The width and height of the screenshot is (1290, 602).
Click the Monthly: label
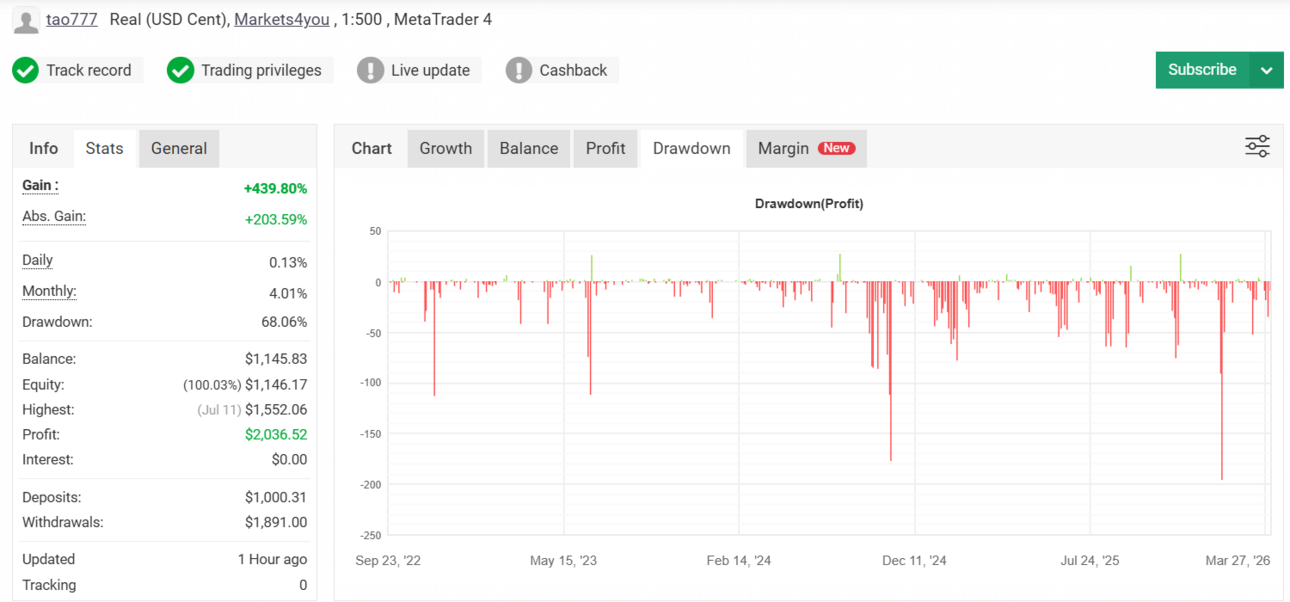[49, 291]
